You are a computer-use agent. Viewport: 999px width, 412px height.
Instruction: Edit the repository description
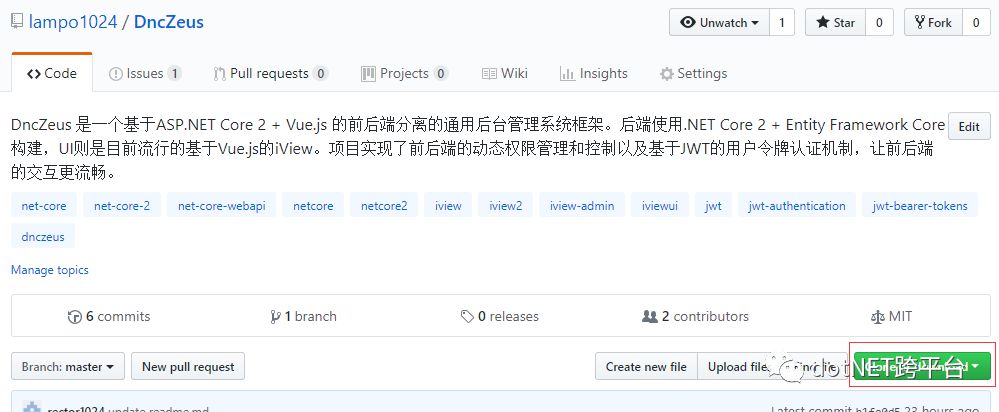coord(969,126)
